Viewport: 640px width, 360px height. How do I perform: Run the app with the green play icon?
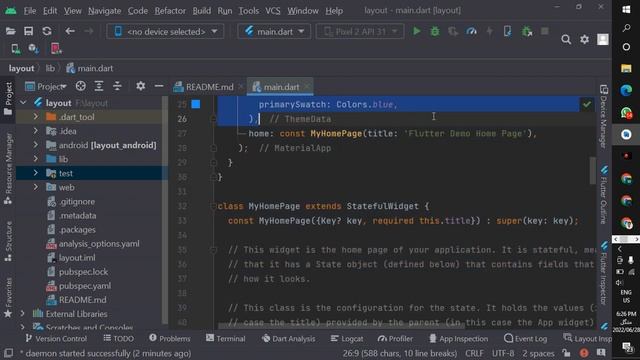416,31
